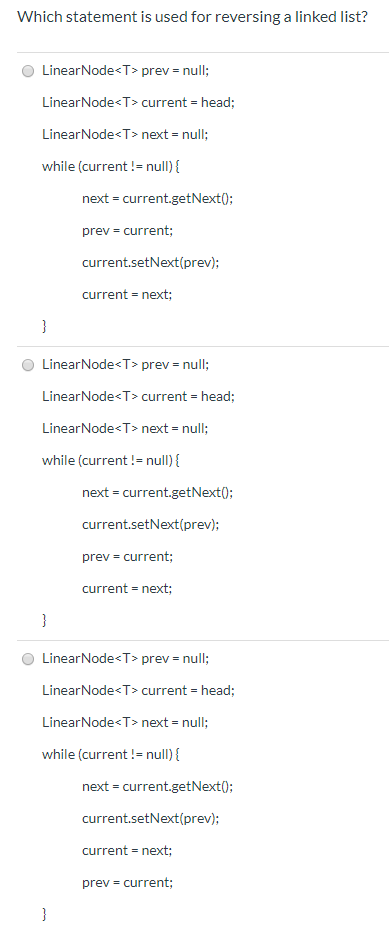Click 'LinearNode<T> prev = null;' in the third answer

(x=125, y=658)
